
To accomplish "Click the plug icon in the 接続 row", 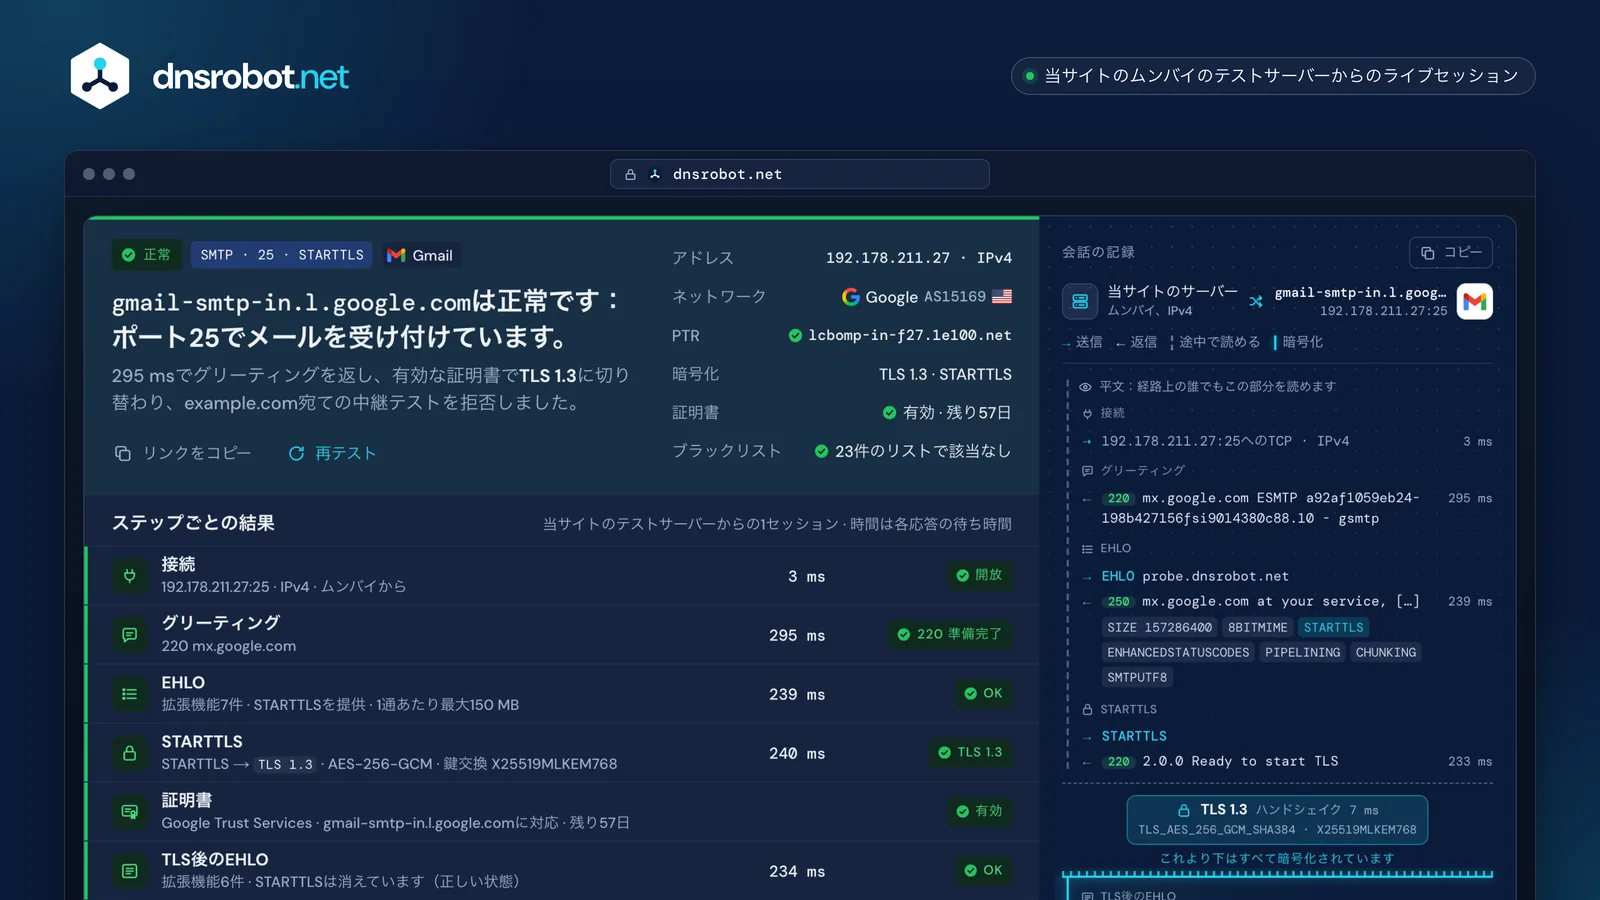I will pos(129,575).
